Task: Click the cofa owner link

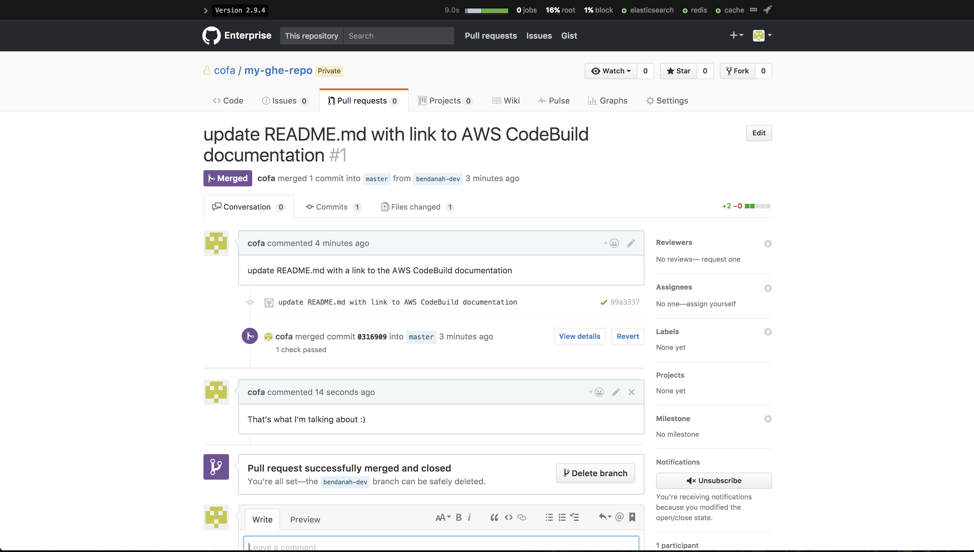Action: tap(224, 70)
